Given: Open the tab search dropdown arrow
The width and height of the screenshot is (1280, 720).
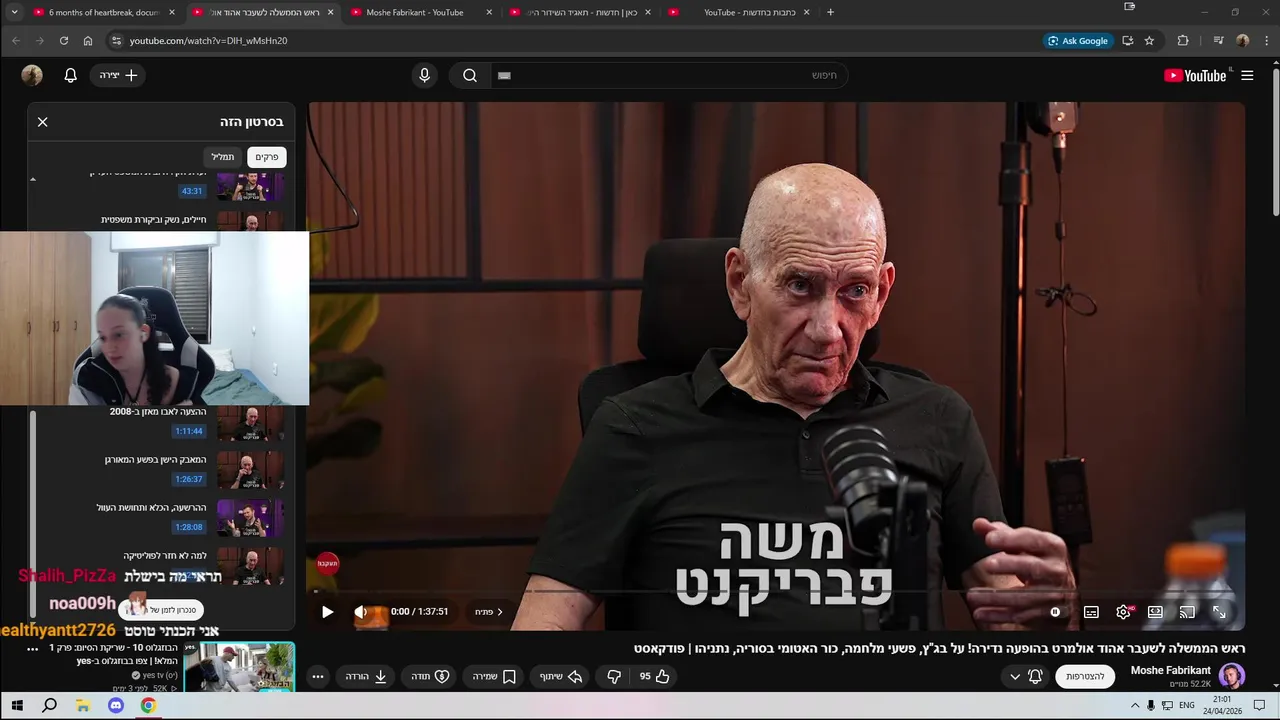Looking at the screenshot, I should pos(14,12).
